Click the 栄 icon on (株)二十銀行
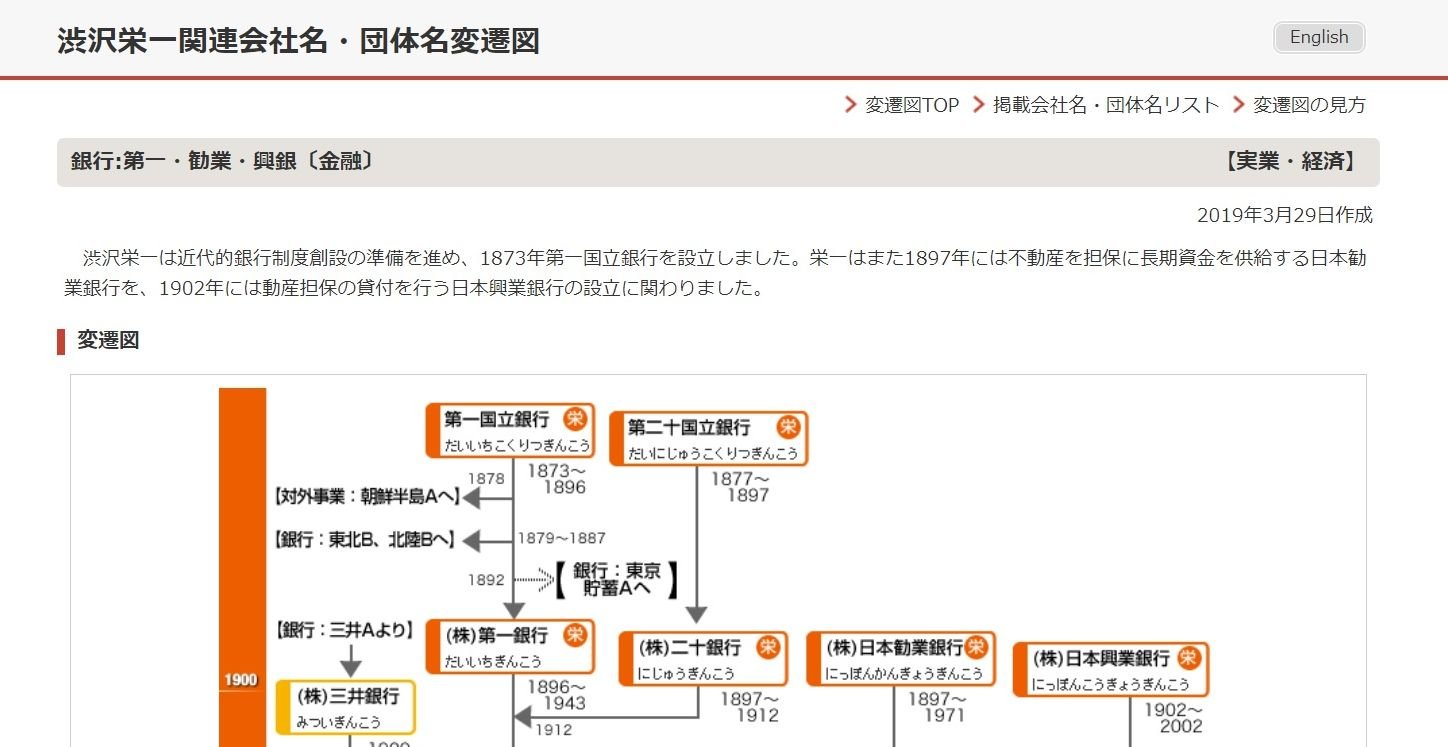Viewport: 1448px width, 747px height. 768,647
